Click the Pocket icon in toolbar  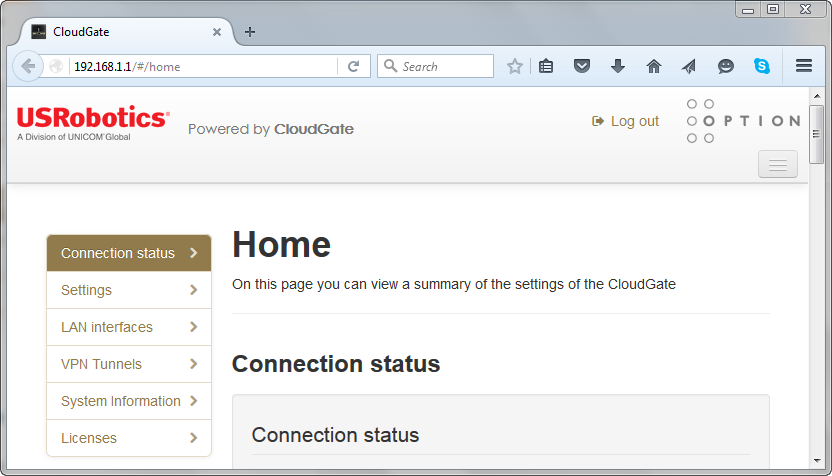(582, 66)
